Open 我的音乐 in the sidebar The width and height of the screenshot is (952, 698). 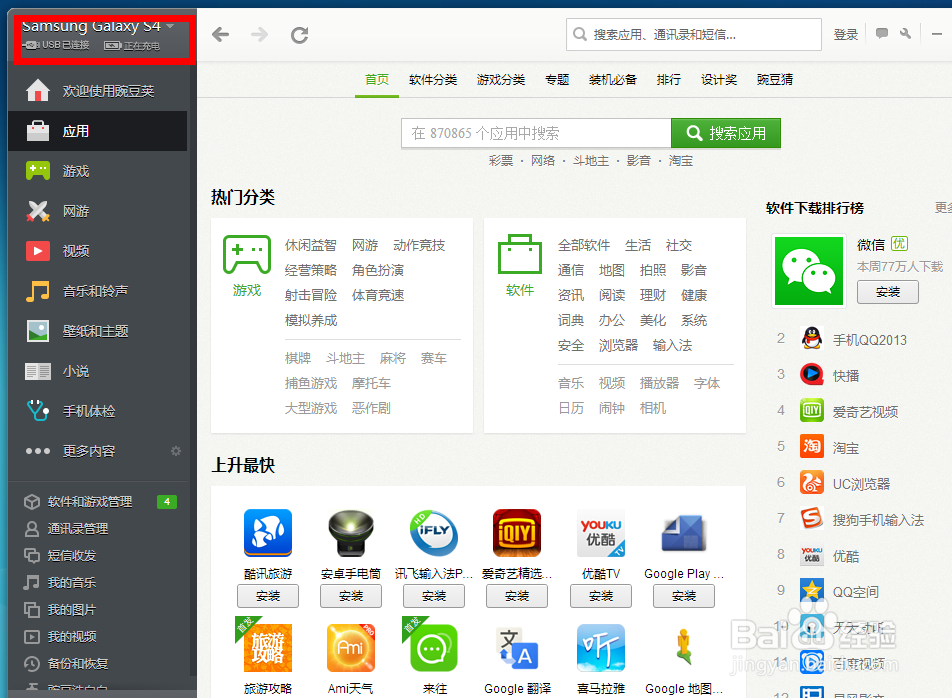pyautogui.click(x=97, y=583)
